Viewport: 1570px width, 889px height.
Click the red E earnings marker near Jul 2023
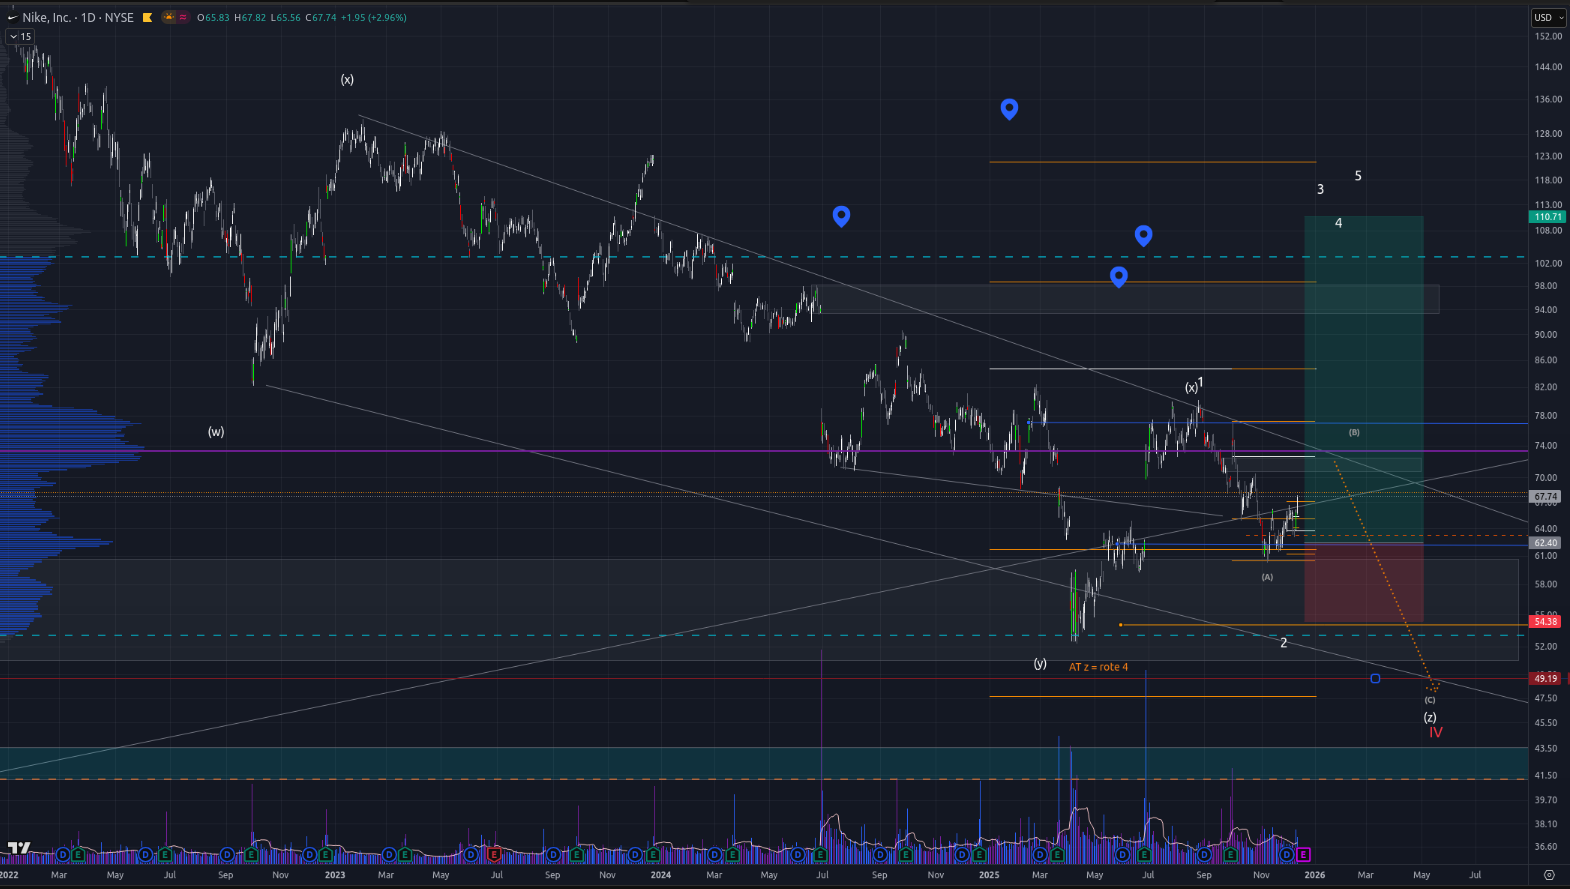[x=494, y=855]
